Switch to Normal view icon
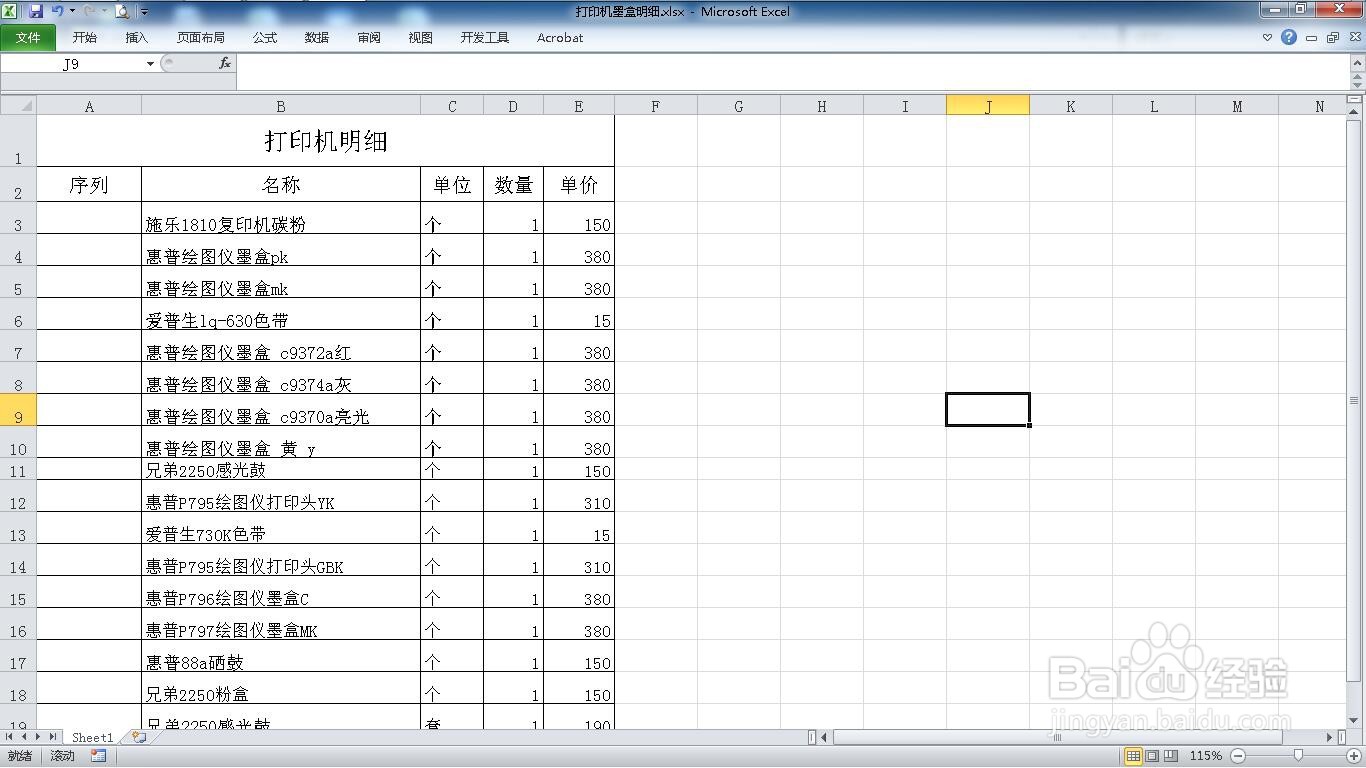This screenshot has width=1366, height=768. pos(1133,756)
